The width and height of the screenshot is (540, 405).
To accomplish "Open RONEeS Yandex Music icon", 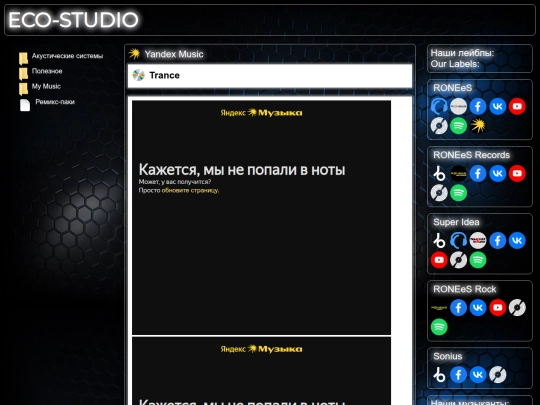I will (x=478, y=126).
